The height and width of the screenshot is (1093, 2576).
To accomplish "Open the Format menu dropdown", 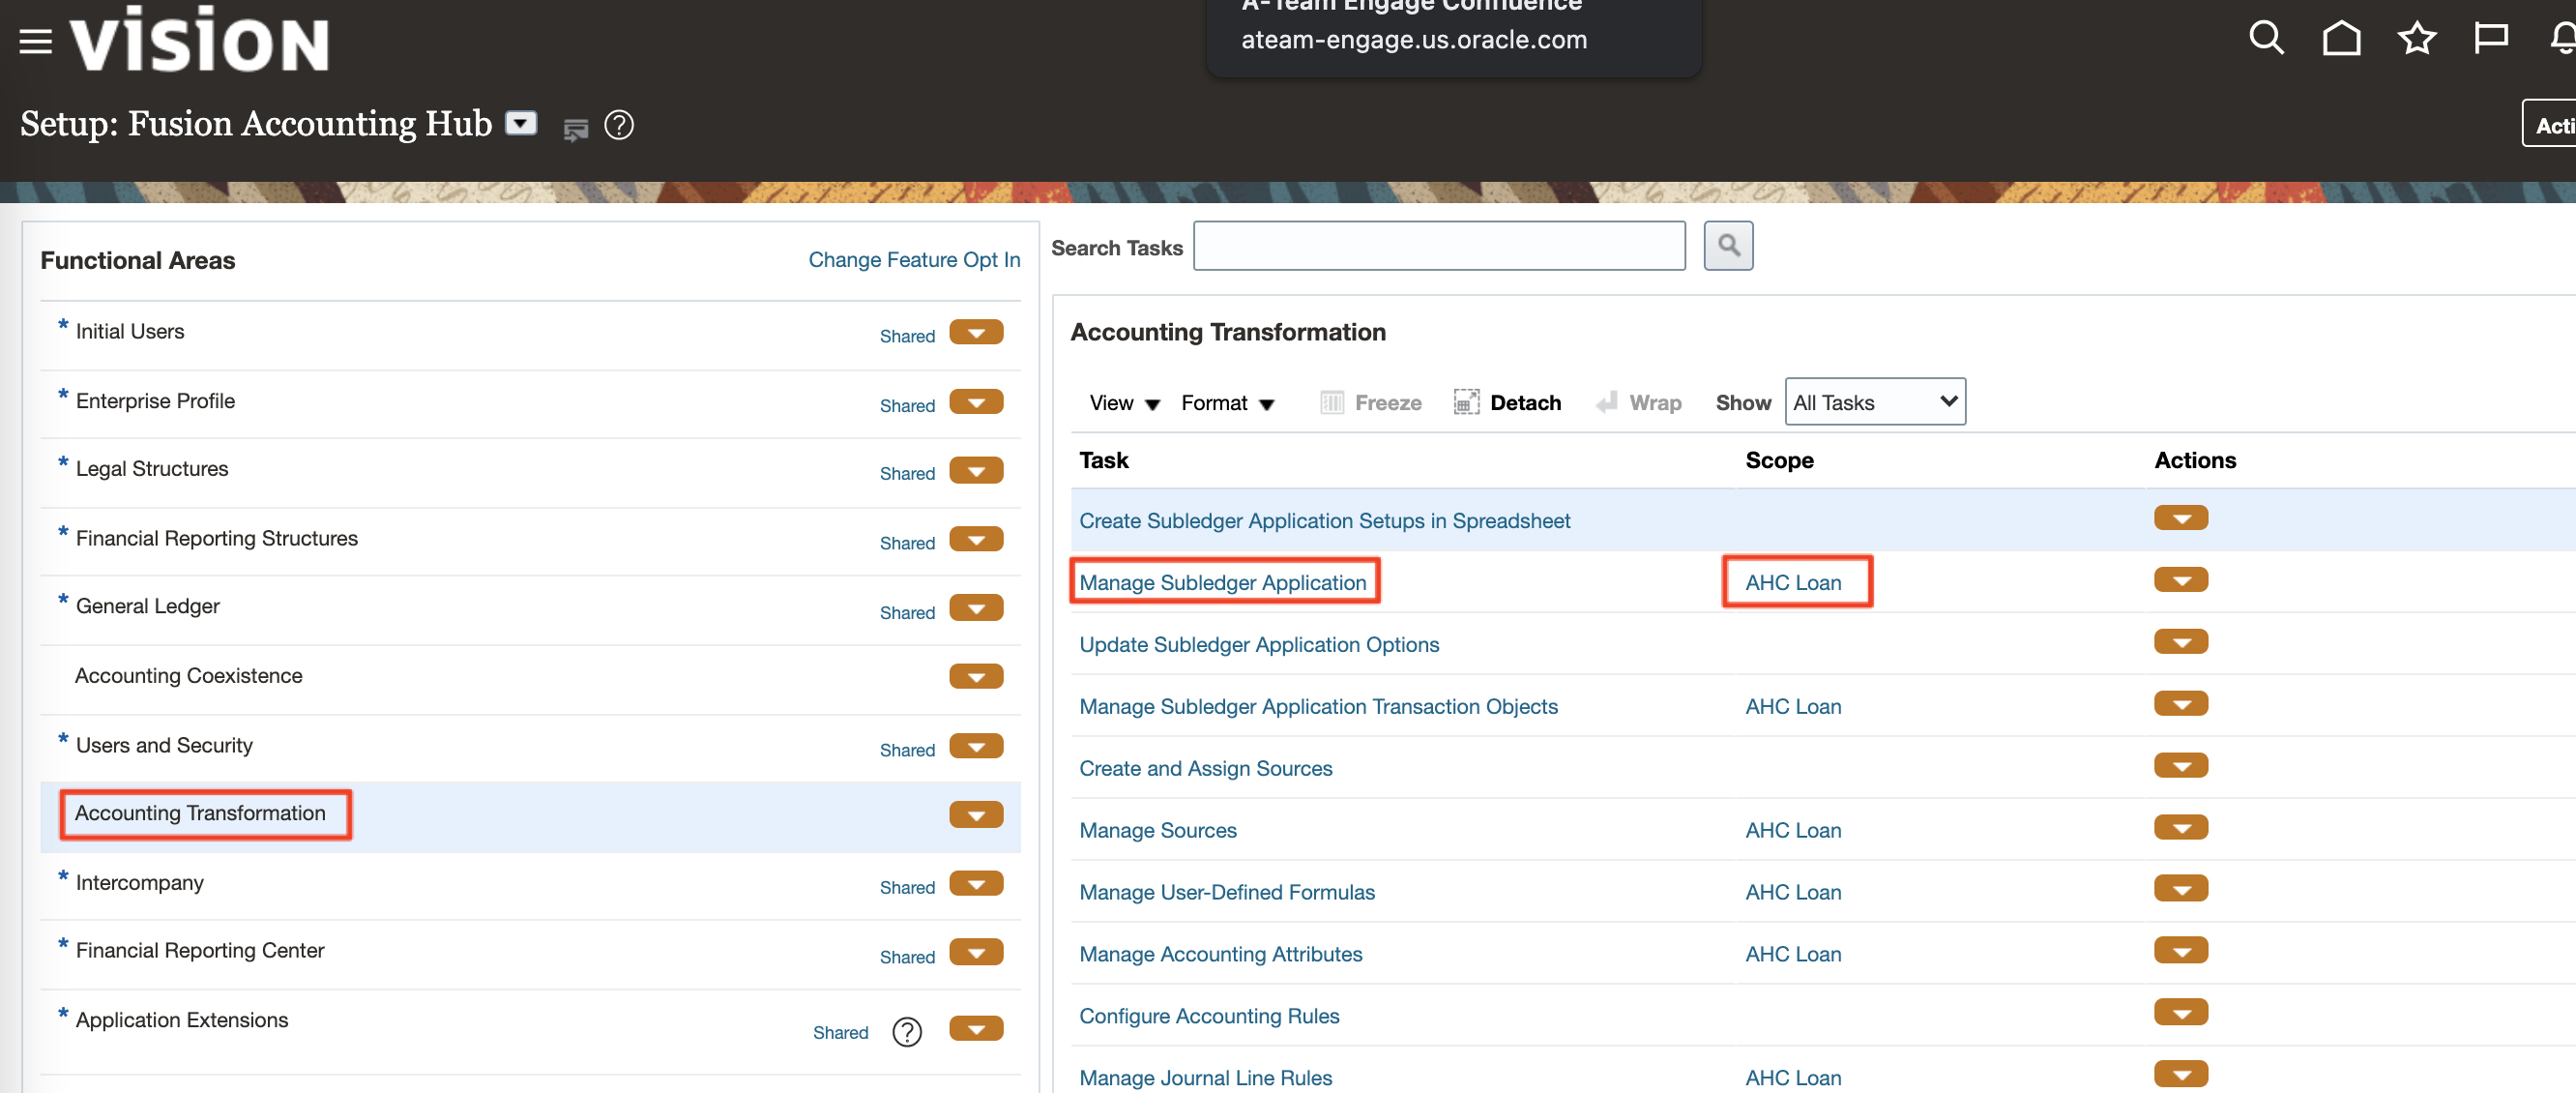I will tap(1227, 402).
